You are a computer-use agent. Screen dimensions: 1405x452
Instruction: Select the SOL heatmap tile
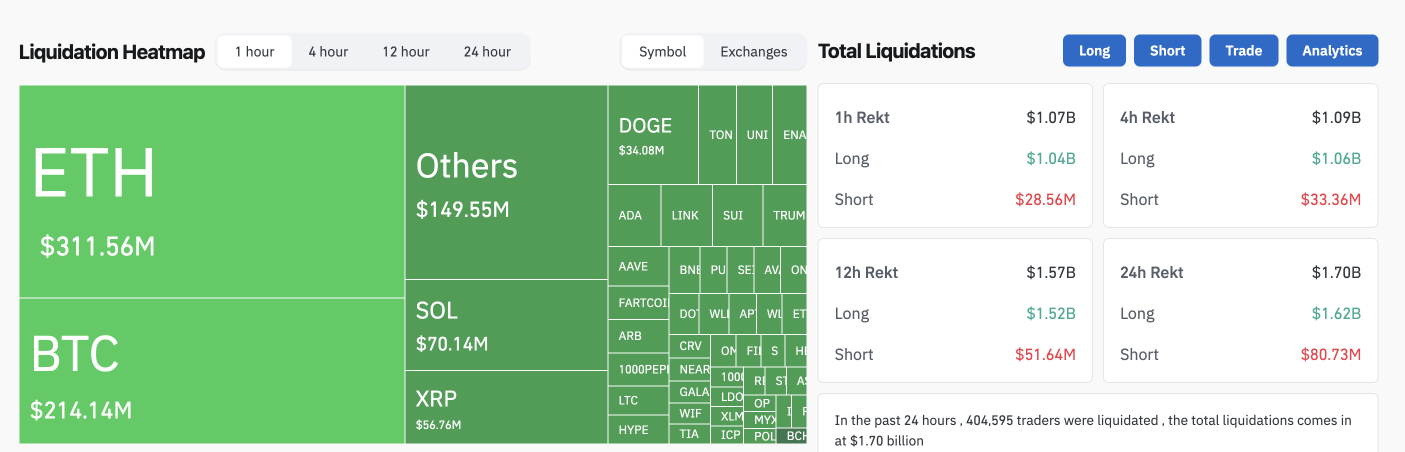click(x=506, y=325)
